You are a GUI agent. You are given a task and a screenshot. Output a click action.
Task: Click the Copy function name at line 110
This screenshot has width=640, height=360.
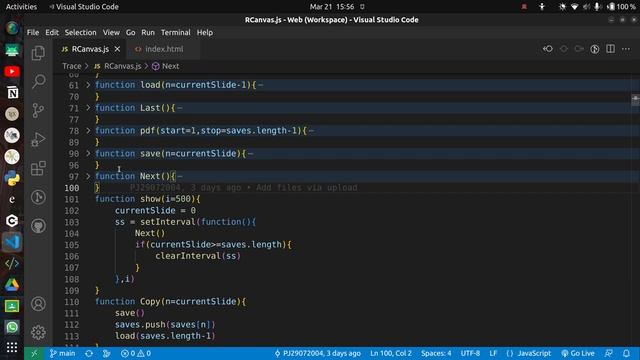tap(150, 302)
